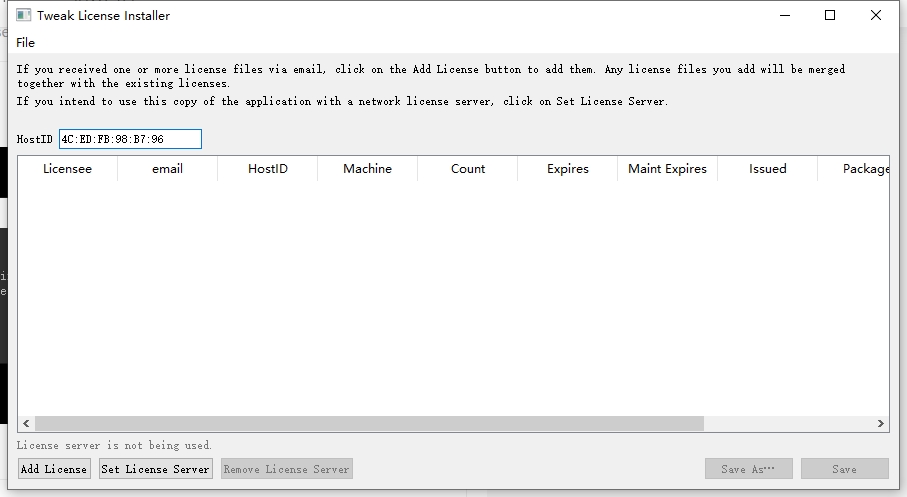Maximize the Tweak License Installer window
Screen dimensions: 907x497
tap(830, 16)
